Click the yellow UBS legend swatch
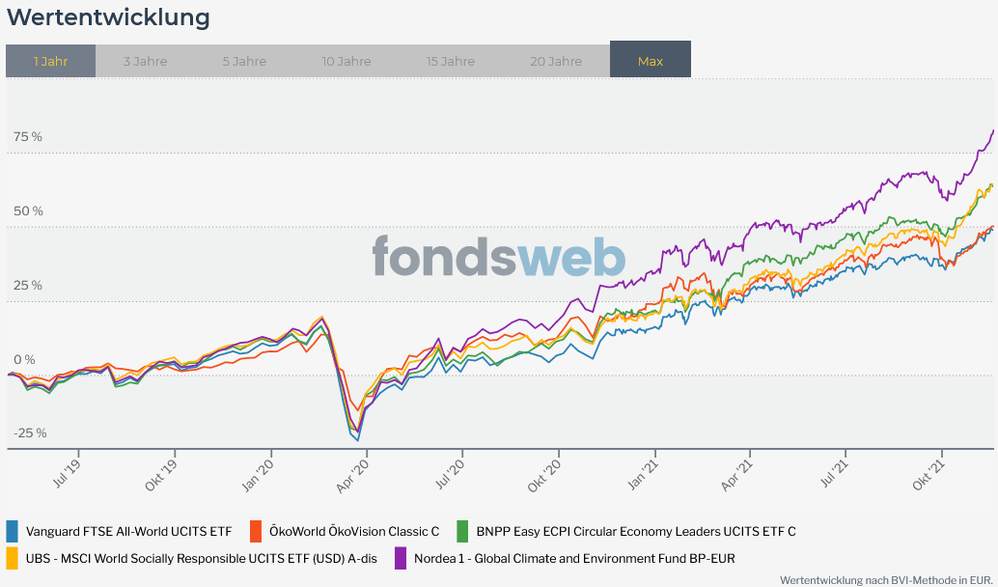The width and height of the screenshot is (998, 587). click(x=13, y=557)
